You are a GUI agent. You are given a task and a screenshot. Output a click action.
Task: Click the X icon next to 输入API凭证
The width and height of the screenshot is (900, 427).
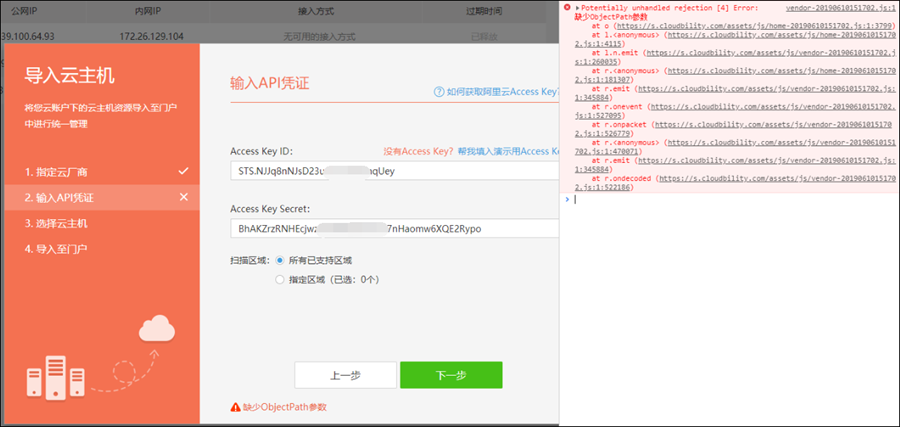point(183,197)
